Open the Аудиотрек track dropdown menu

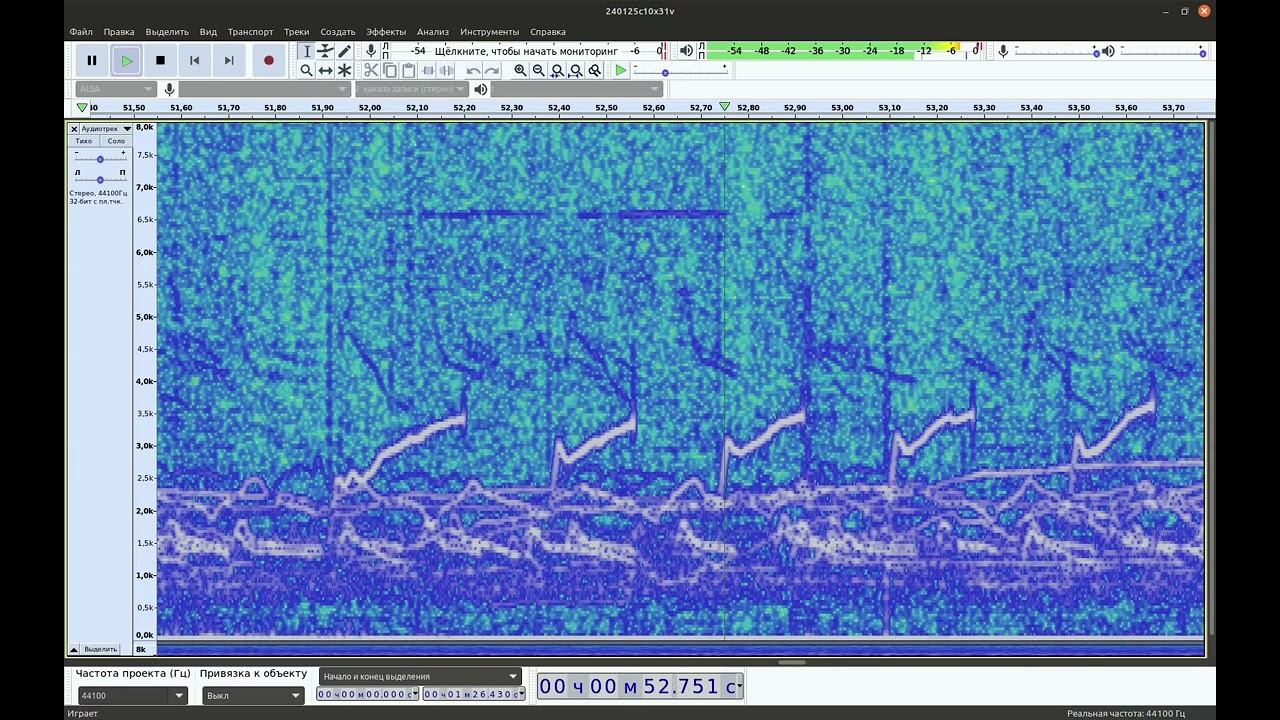[106, 129]
